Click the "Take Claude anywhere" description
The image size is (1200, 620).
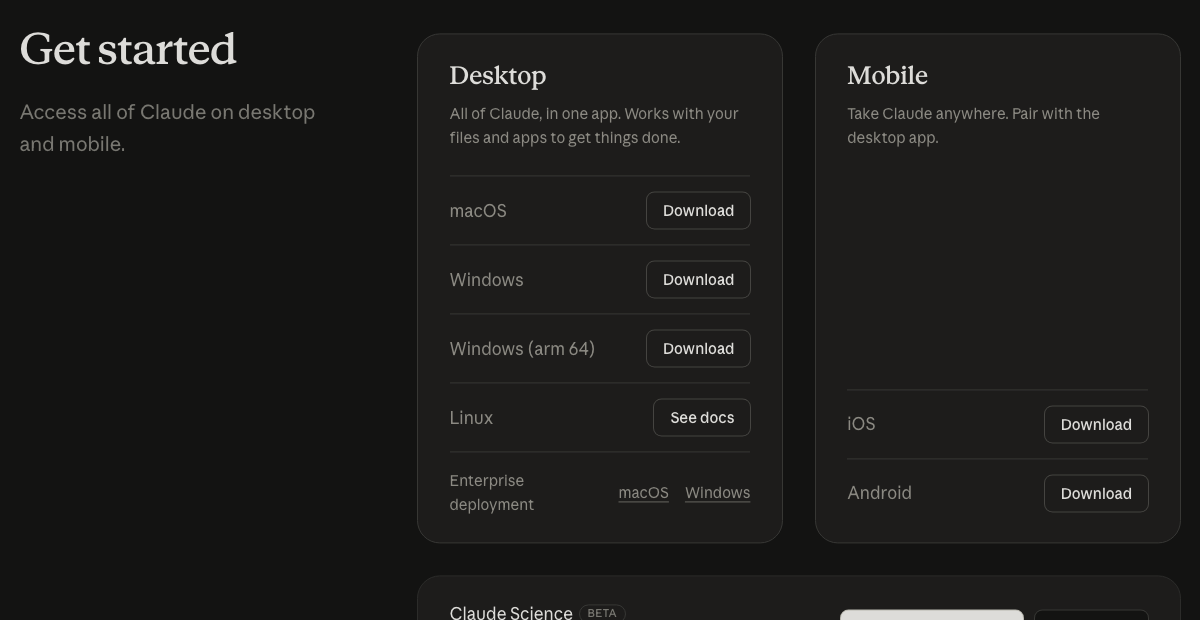(973, 125)
